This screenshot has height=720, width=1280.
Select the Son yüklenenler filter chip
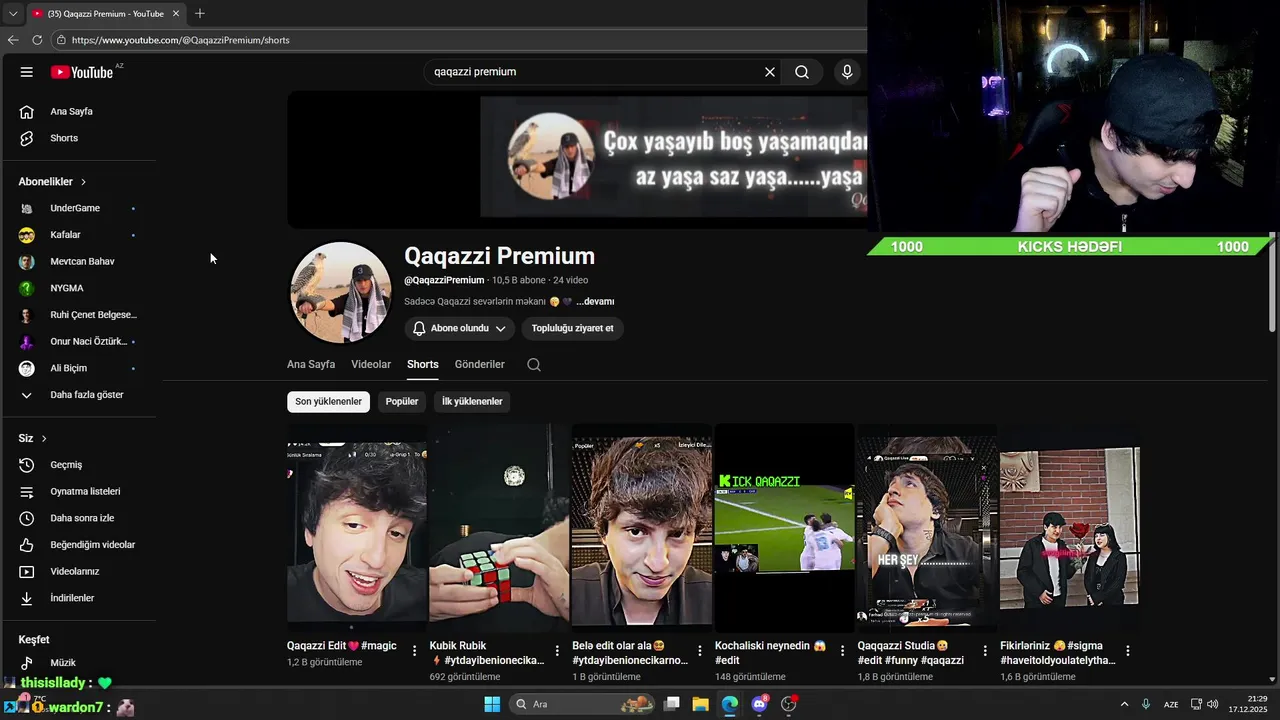pos(328,401)
